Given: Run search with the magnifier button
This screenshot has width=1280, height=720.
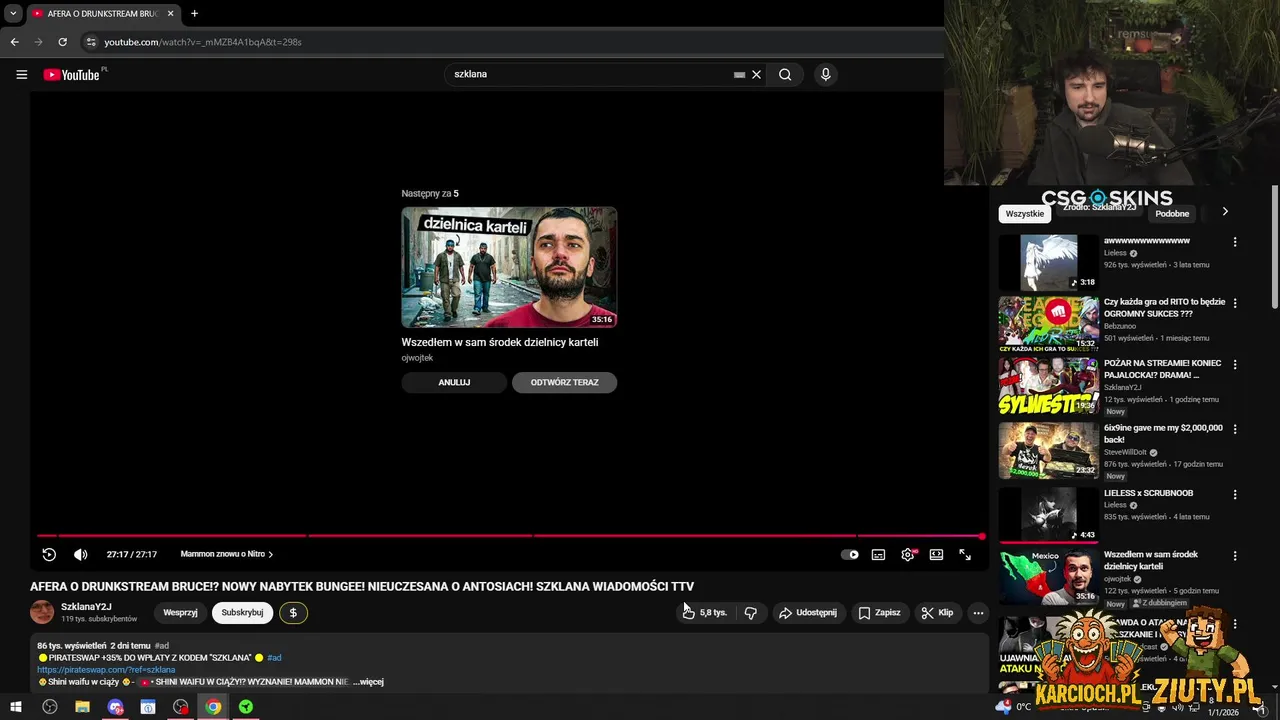Looking at the screenshot, I should pyautogui.click(x=785, y=74).
